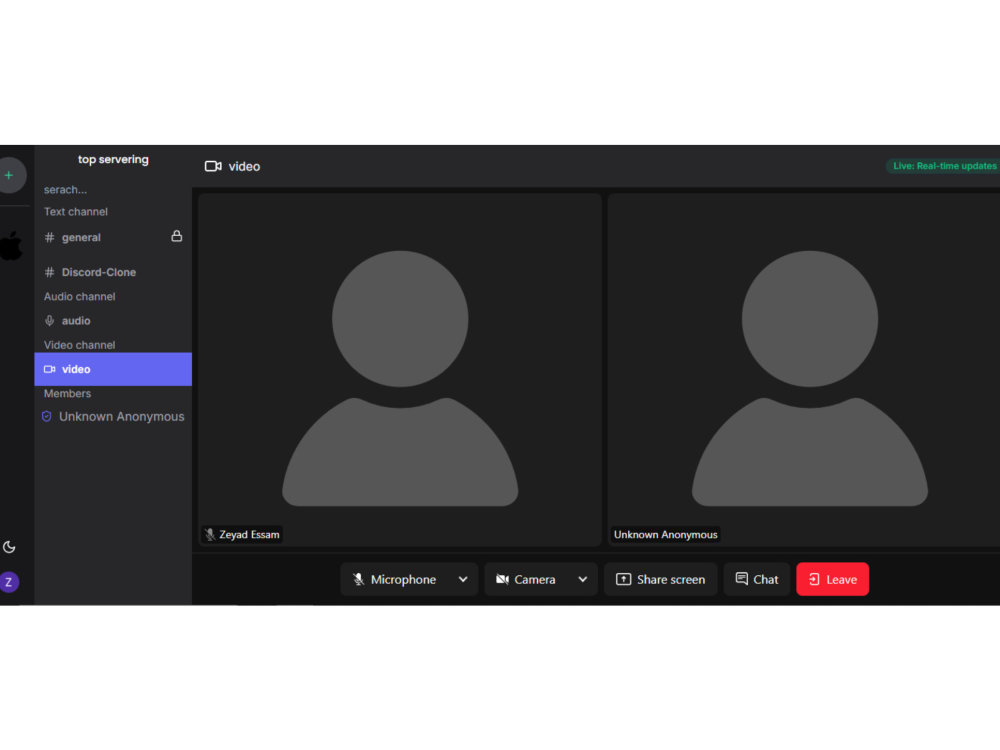
Task: Click the Members section header
Action: click(68, 393)
